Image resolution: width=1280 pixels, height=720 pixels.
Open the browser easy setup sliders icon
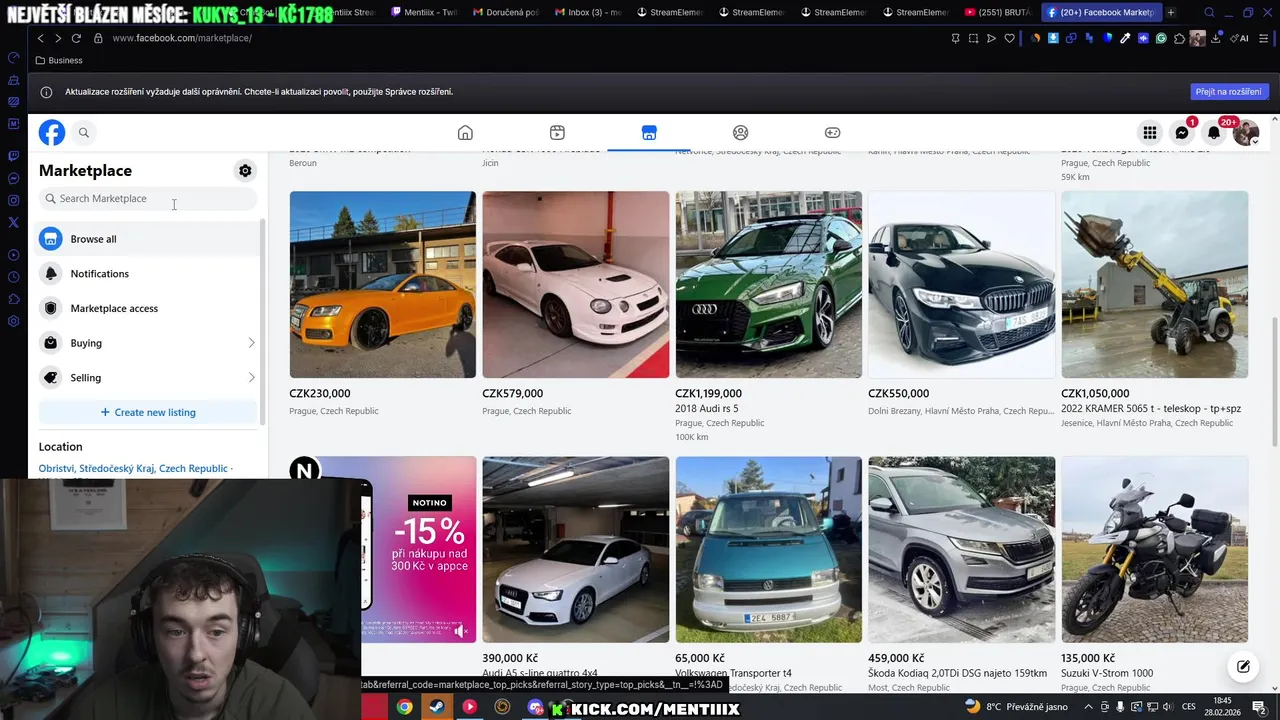click(x=1263, y=38)
